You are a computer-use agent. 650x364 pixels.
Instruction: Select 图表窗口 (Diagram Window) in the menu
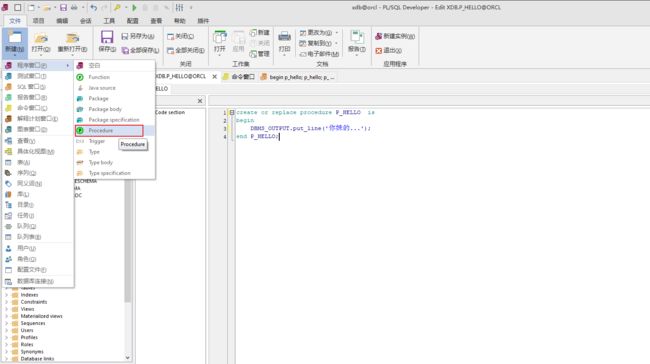(38, 129)
